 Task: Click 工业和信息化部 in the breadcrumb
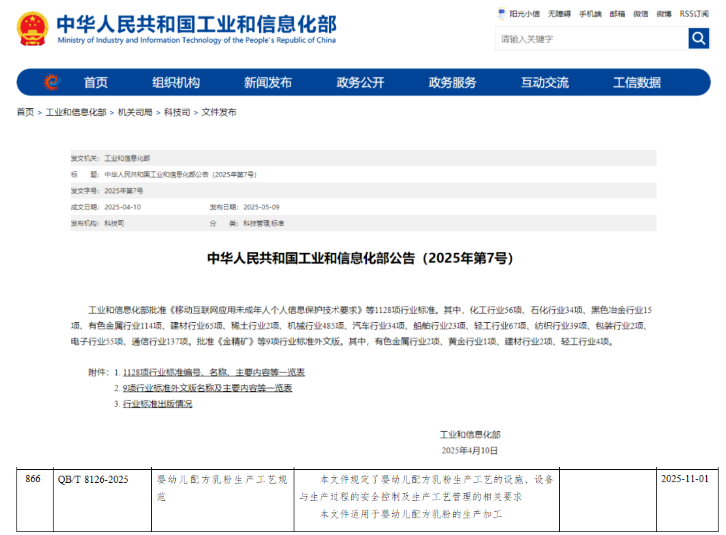click(x=76, y=113)
